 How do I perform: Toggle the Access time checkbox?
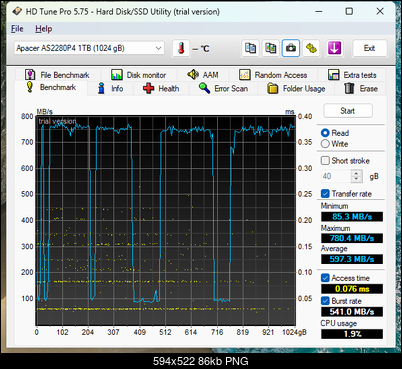tap(325, 278)
